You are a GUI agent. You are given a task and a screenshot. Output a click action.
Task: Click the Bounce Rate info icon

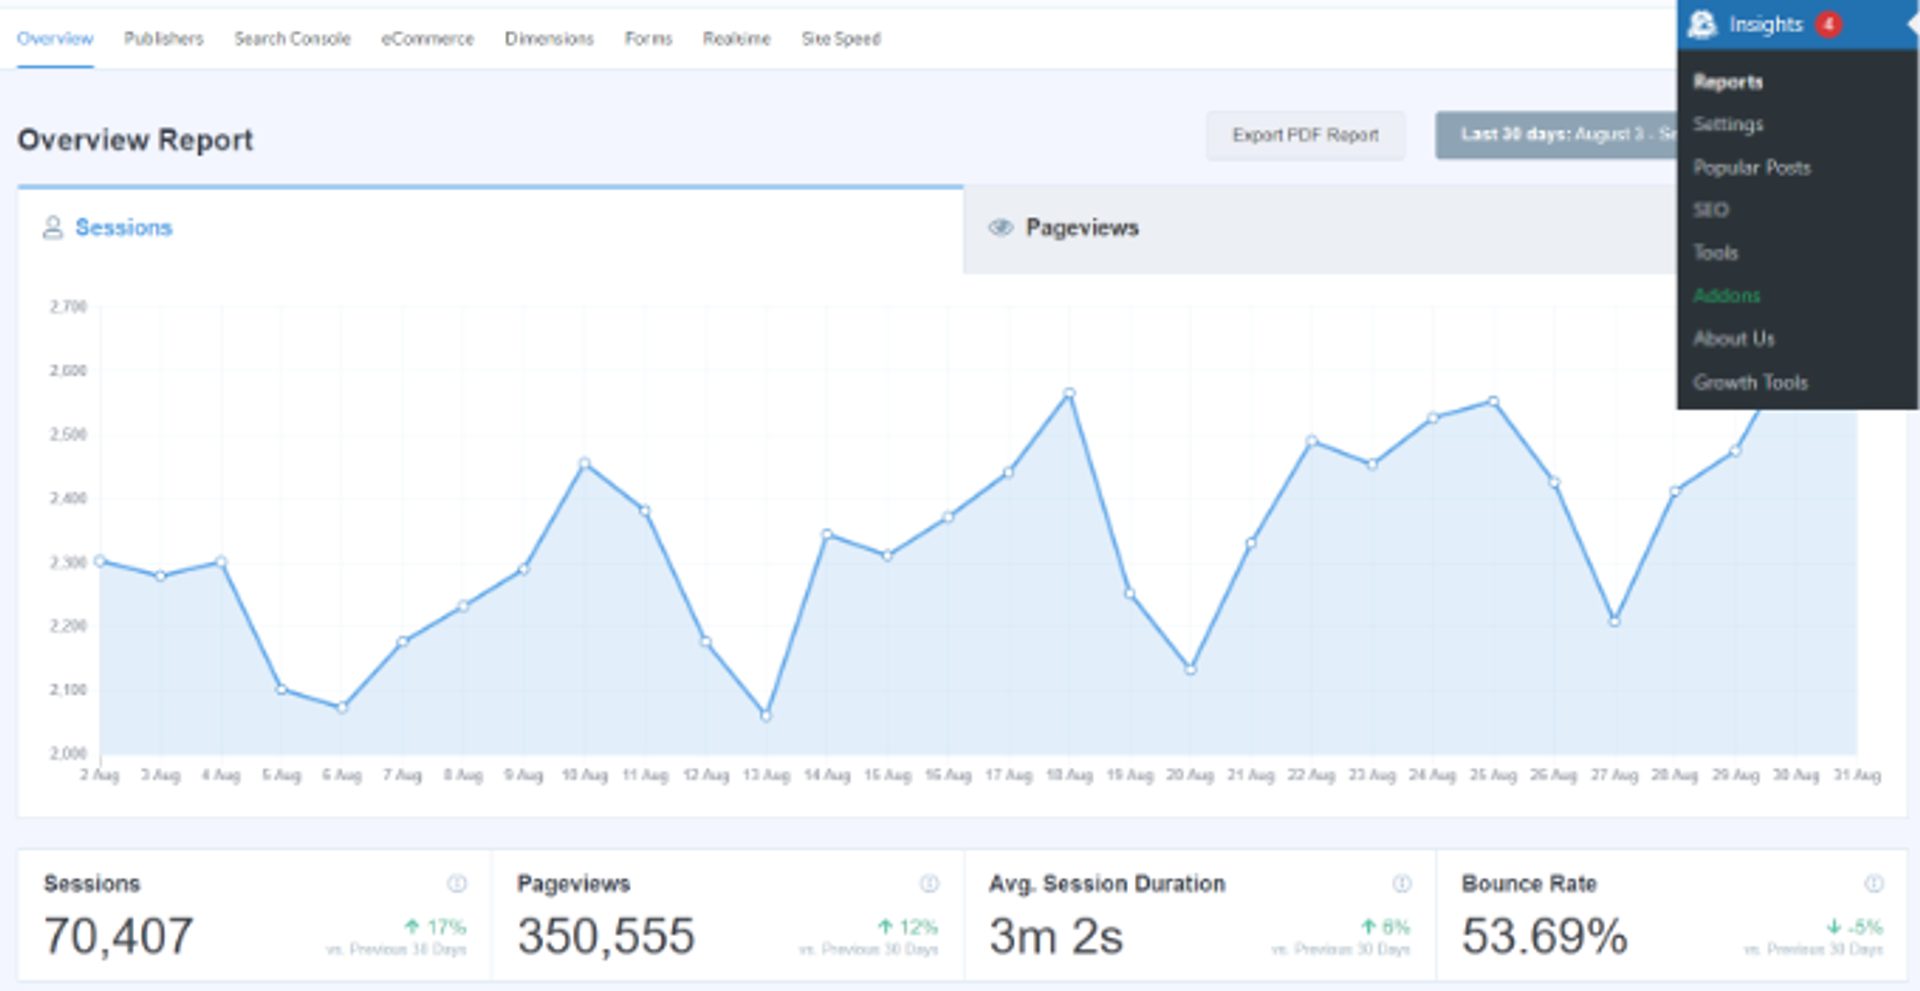pos(1876,883)
